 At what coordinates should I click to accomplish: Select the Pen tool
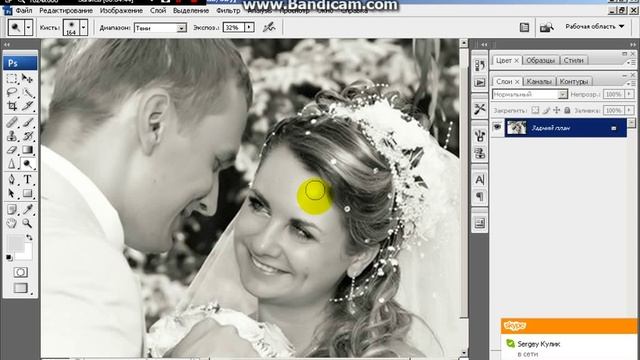(12, 179)
